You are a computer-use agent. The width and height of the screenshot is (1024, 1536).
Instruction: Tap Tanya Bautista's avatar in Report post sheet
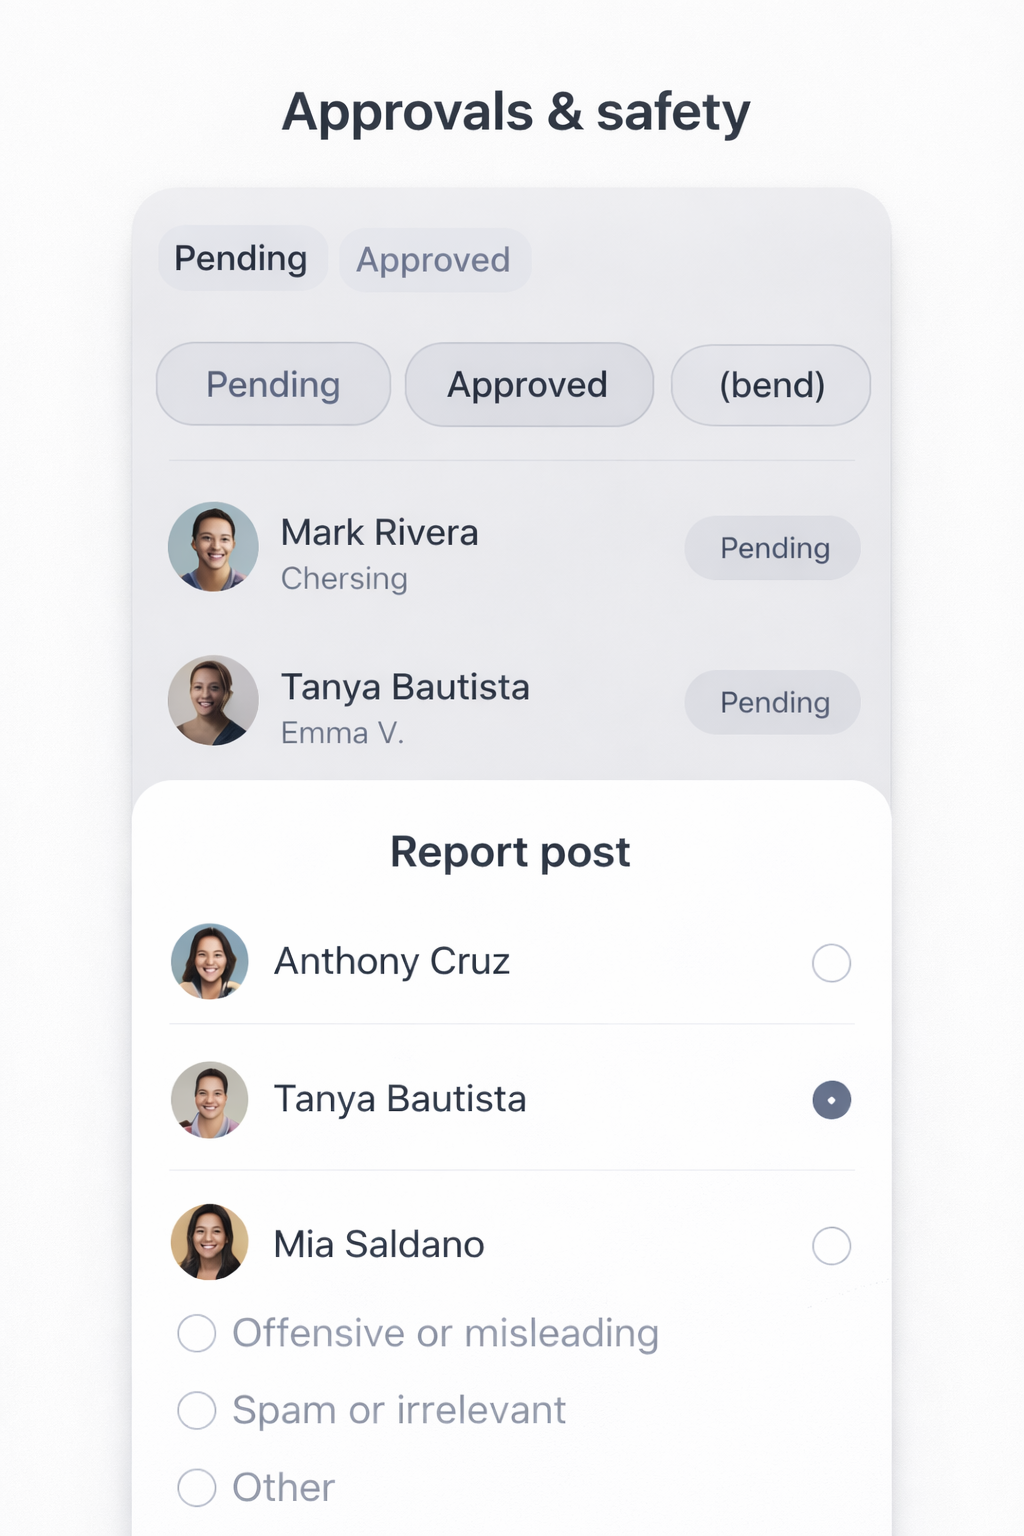(210, 1099)
